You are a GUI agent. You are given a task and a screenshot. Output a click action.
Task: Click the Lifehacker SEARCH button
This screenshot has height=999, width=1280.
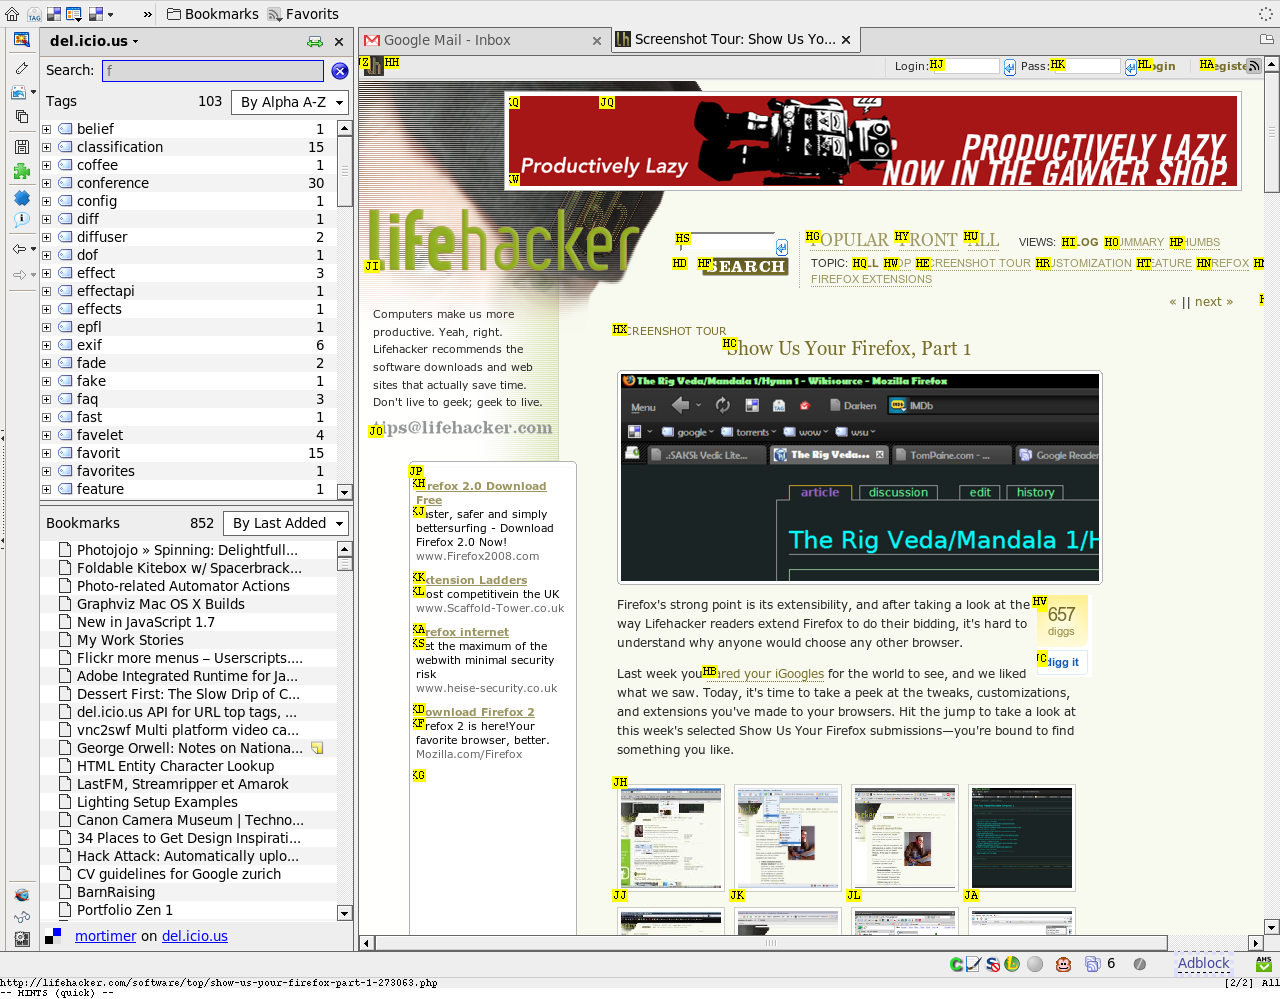click(x=745, y=267)
